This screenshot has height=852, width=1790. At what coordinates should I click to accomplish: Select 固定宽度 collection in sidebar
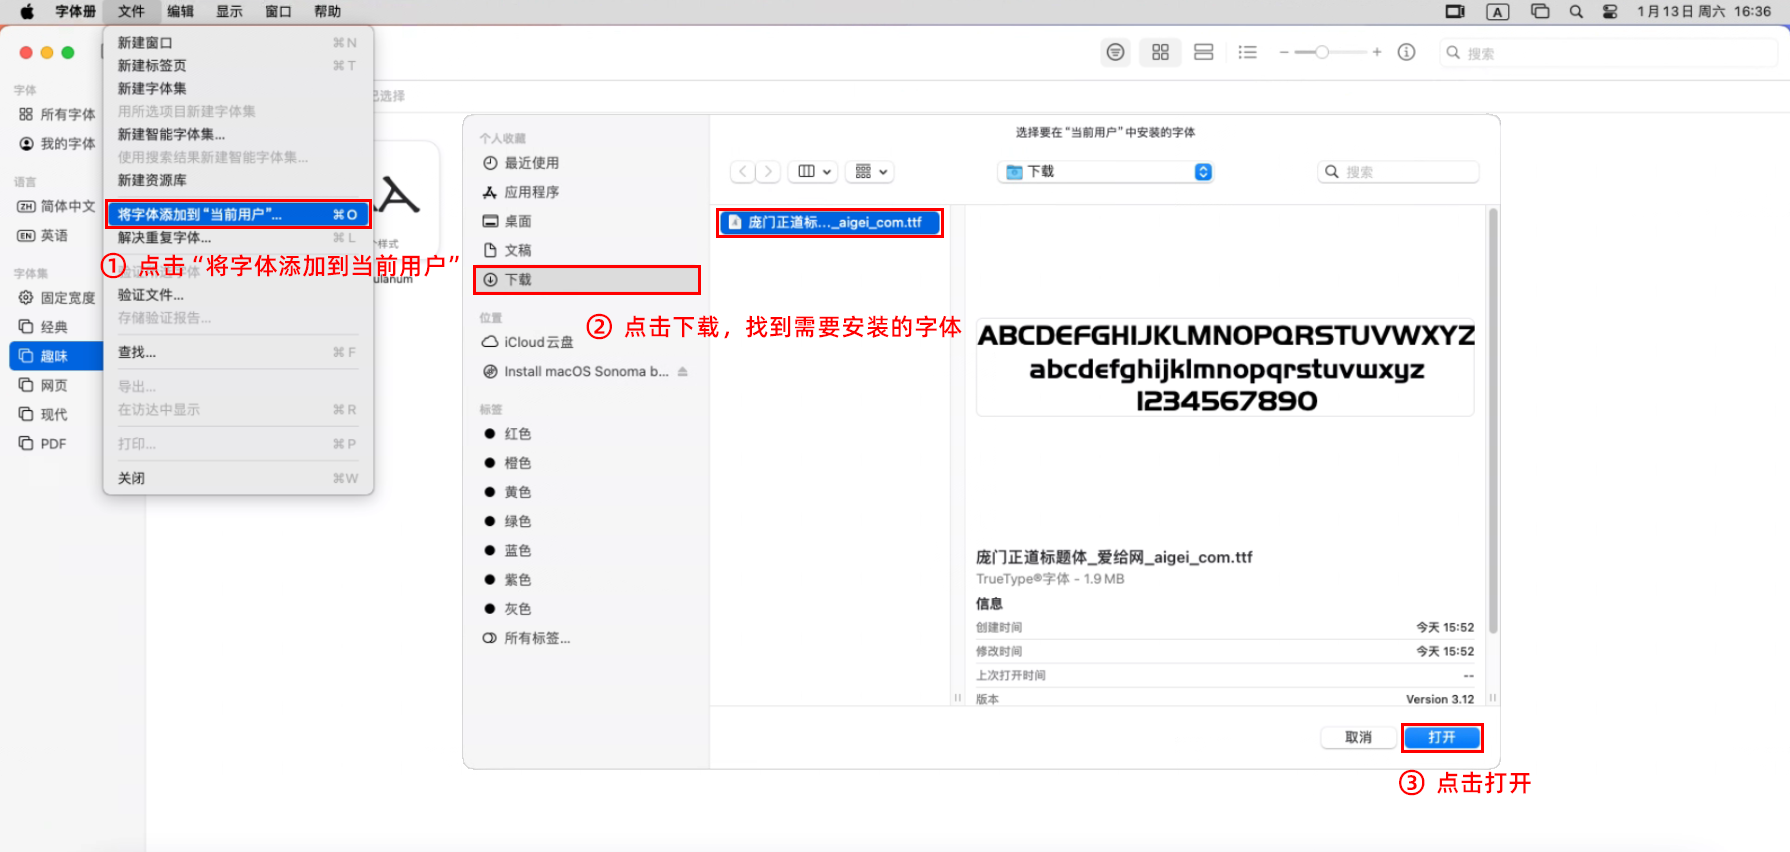56,298
